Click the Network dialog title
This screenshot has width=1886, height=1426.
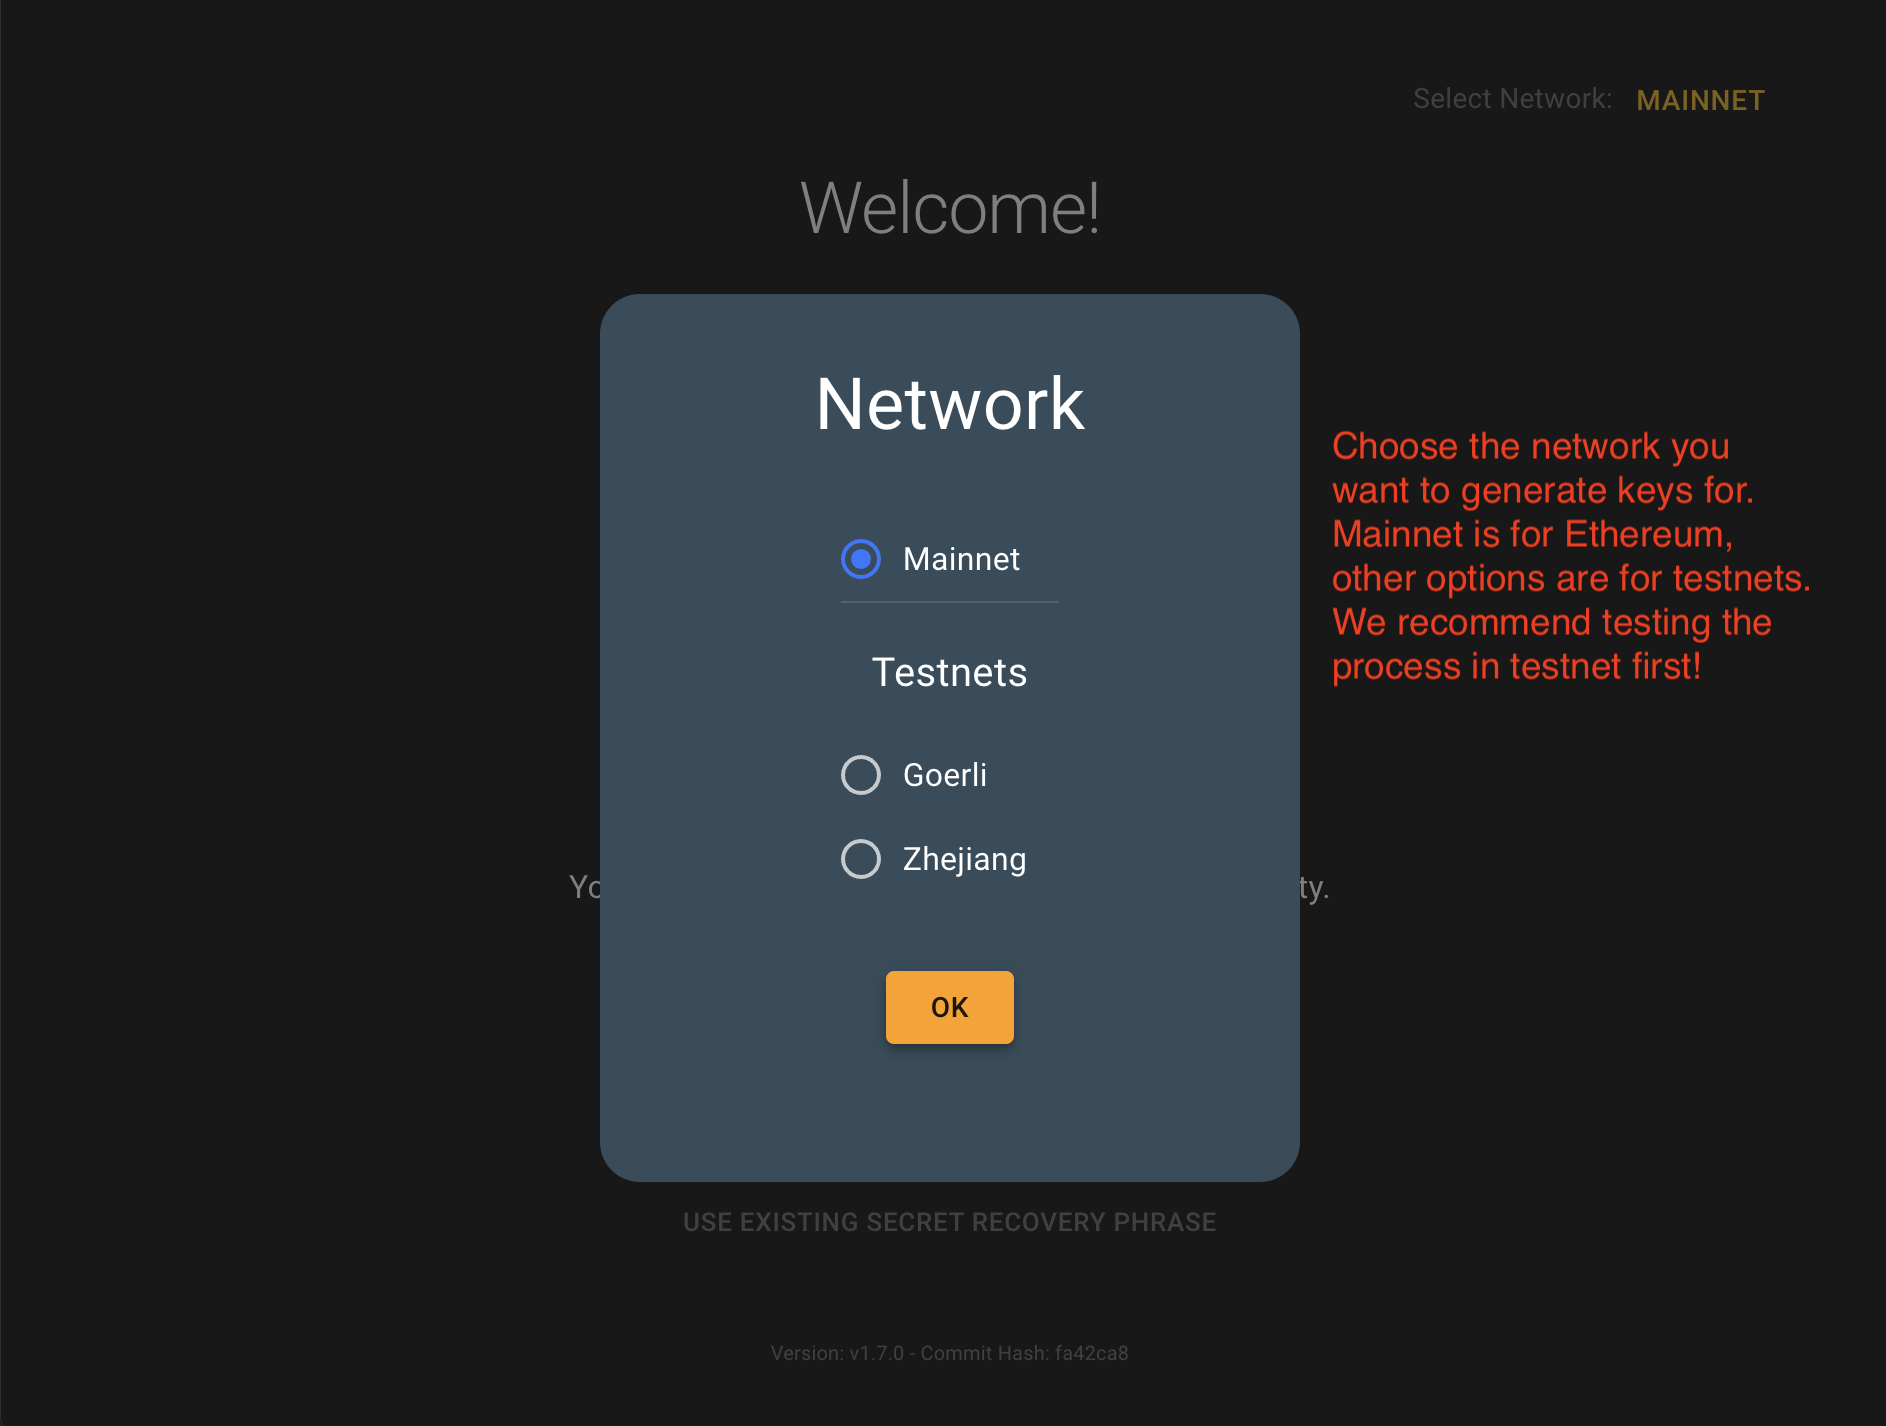pyautogui.click(x=948, y=404)
